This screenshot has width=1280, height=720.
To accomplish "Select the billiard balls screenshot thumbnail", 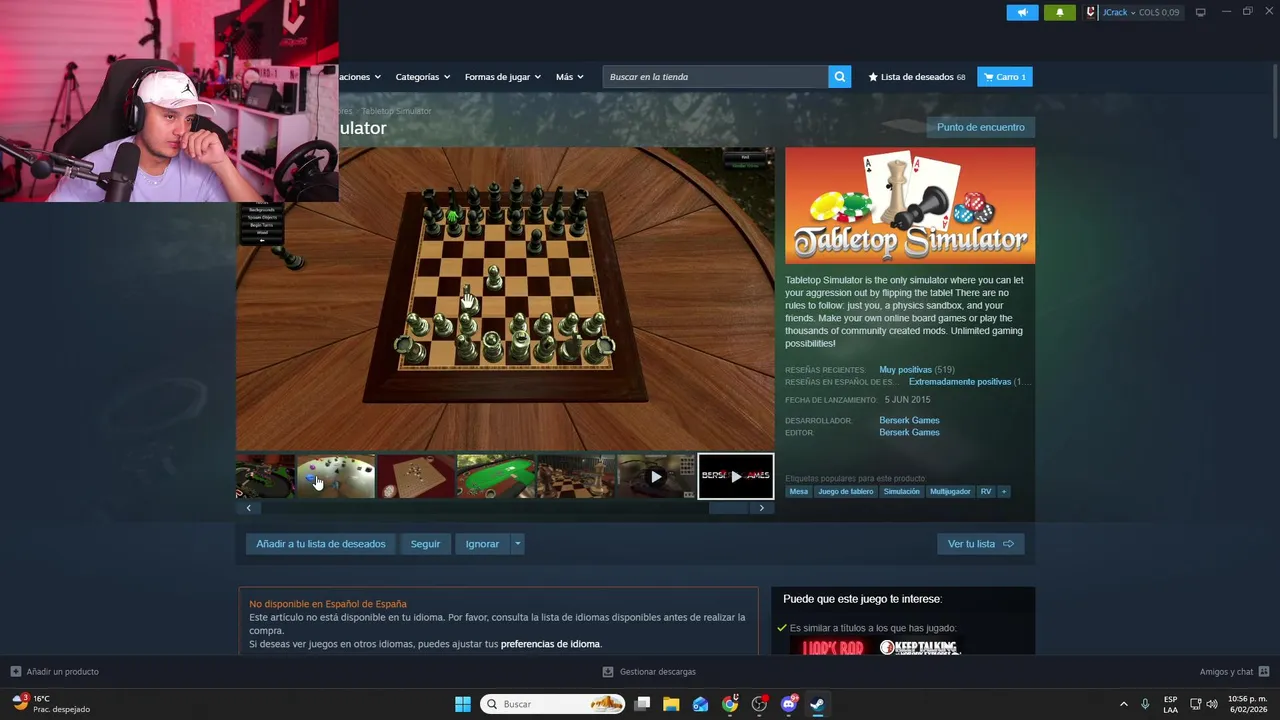I will (x=336, y=476).
